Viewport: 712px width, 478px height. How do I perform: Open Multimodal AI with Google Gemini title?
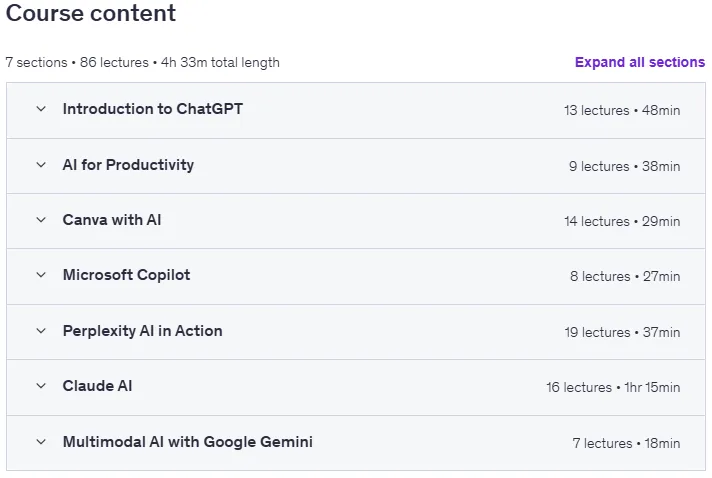tap(188, 442)
